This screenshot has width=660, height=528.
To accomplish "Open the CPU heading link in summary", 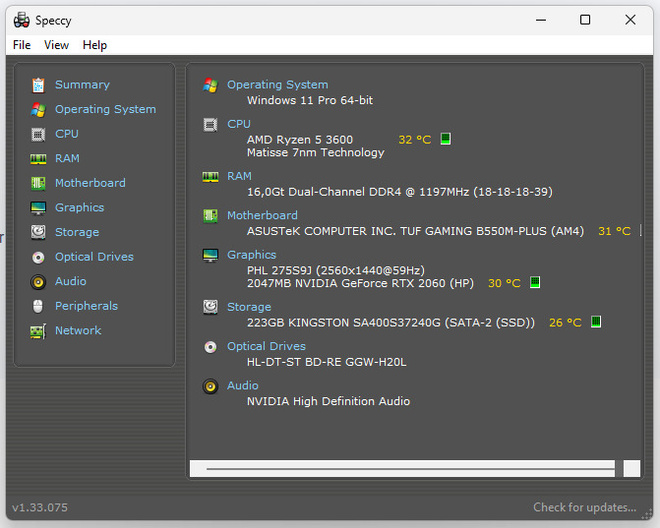I will pos(239,124).
